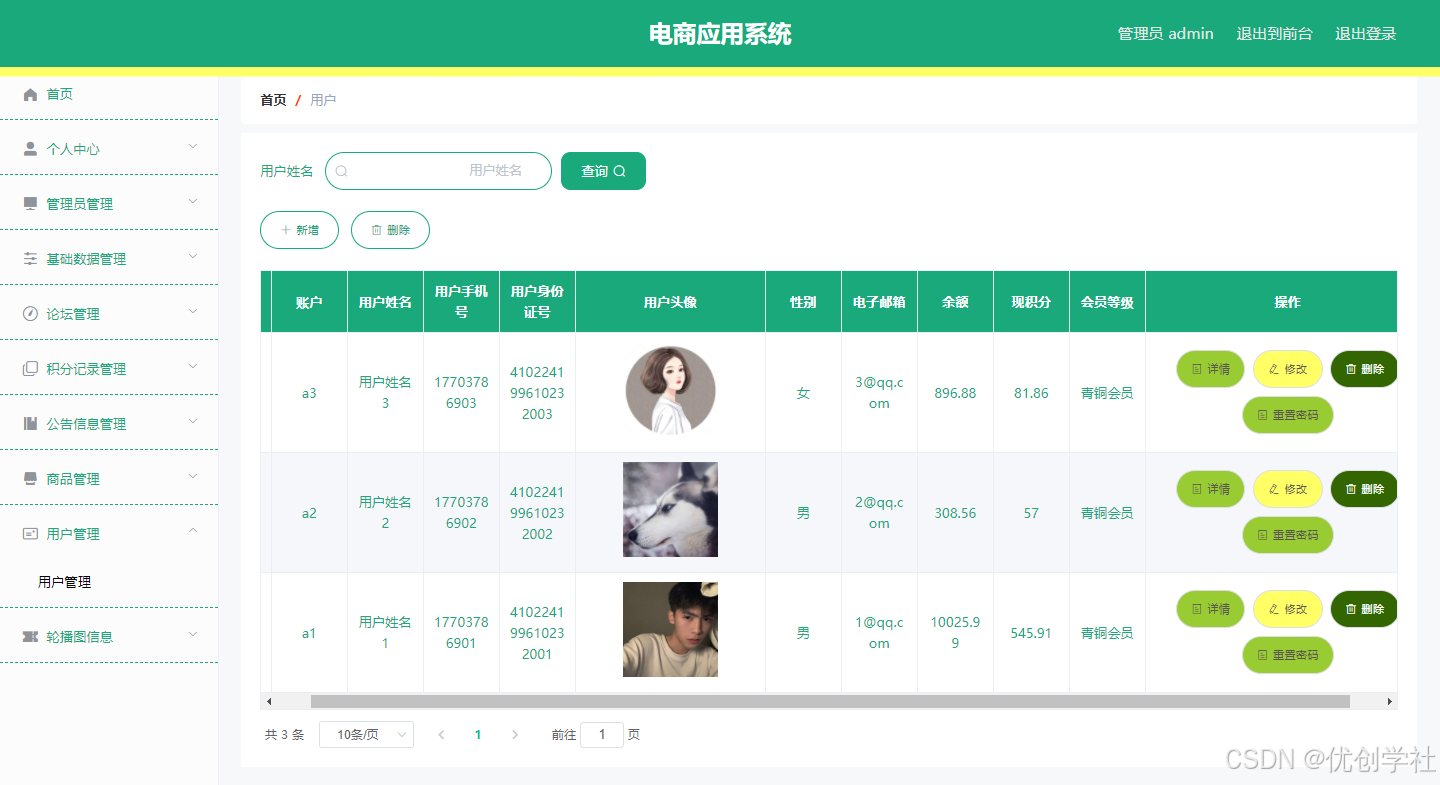Expand the 管理员管理 chevron

(x=193, y=202)
